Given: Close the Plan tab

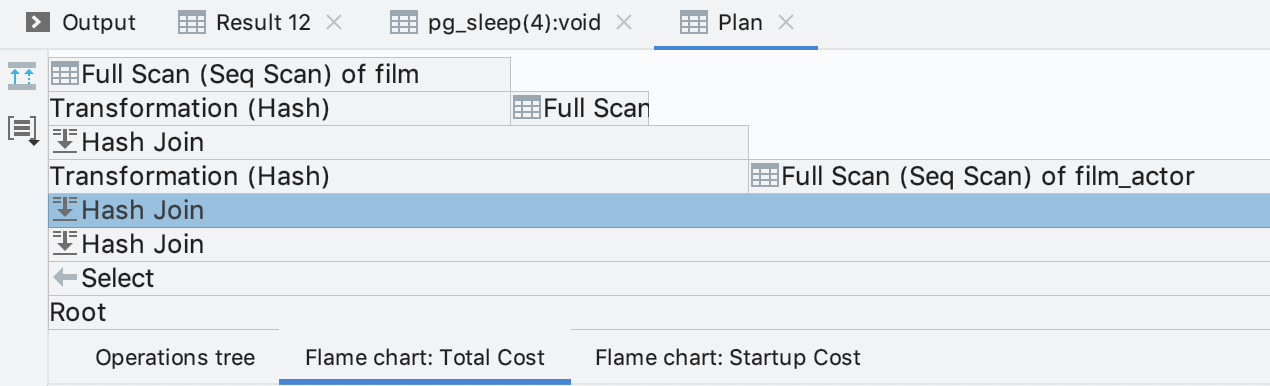Looking at the screenshot, I should [x=786, y=22].
